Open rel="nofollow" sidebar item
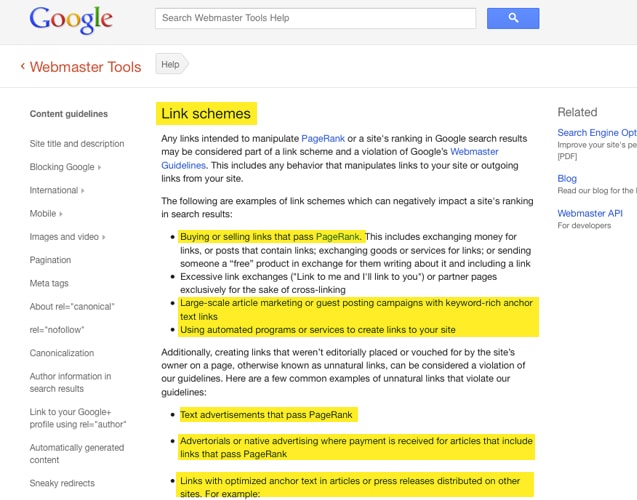The height and width of the screenshot is (500, 637). pyautogui.click(x=57, y=330)
